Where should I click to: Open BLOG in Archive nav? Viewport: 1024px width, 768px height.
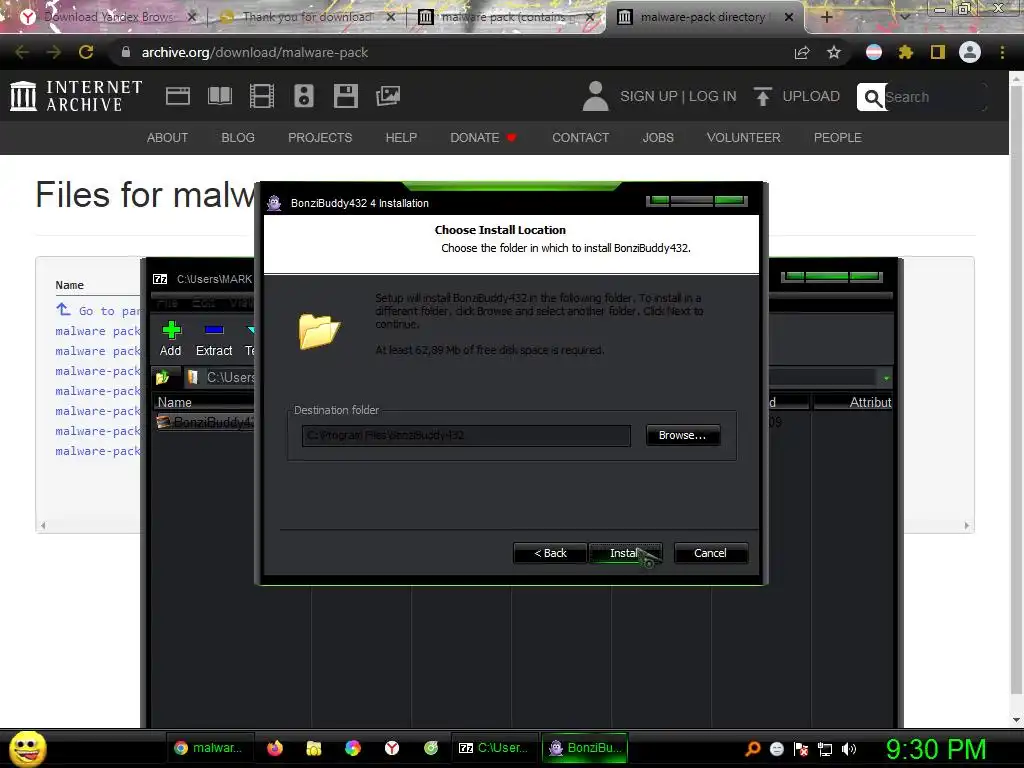[x=238, y=138]
